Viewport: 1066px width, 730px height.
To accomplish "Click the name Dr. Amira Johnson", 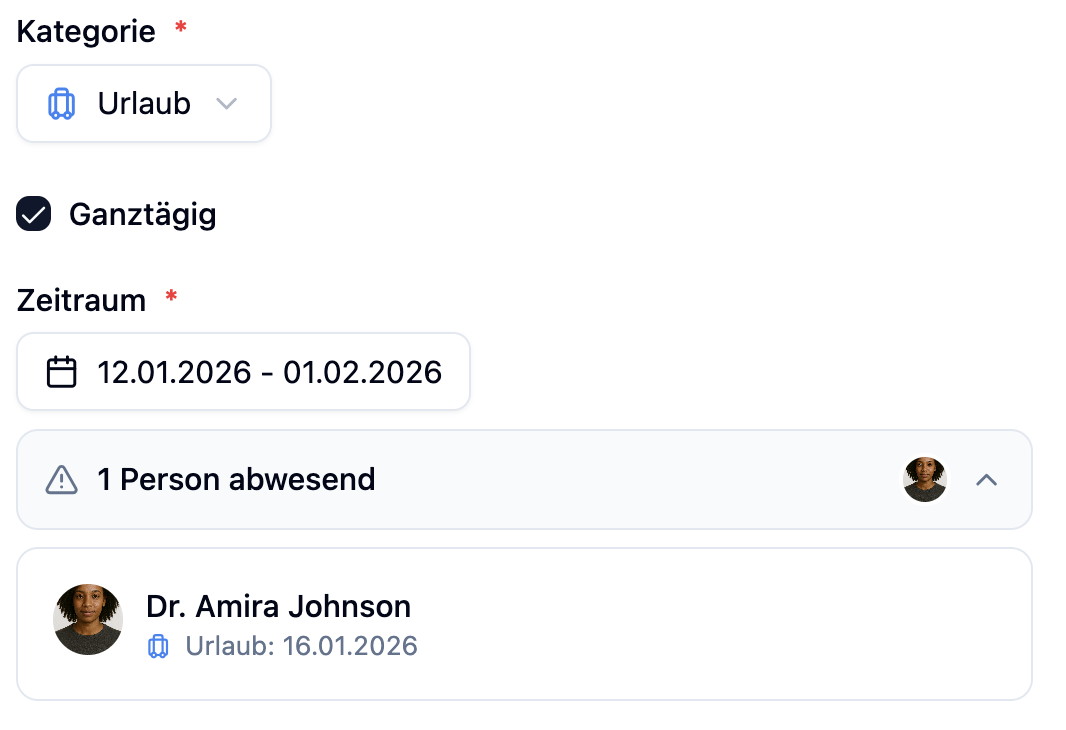I will coord(278,606).
